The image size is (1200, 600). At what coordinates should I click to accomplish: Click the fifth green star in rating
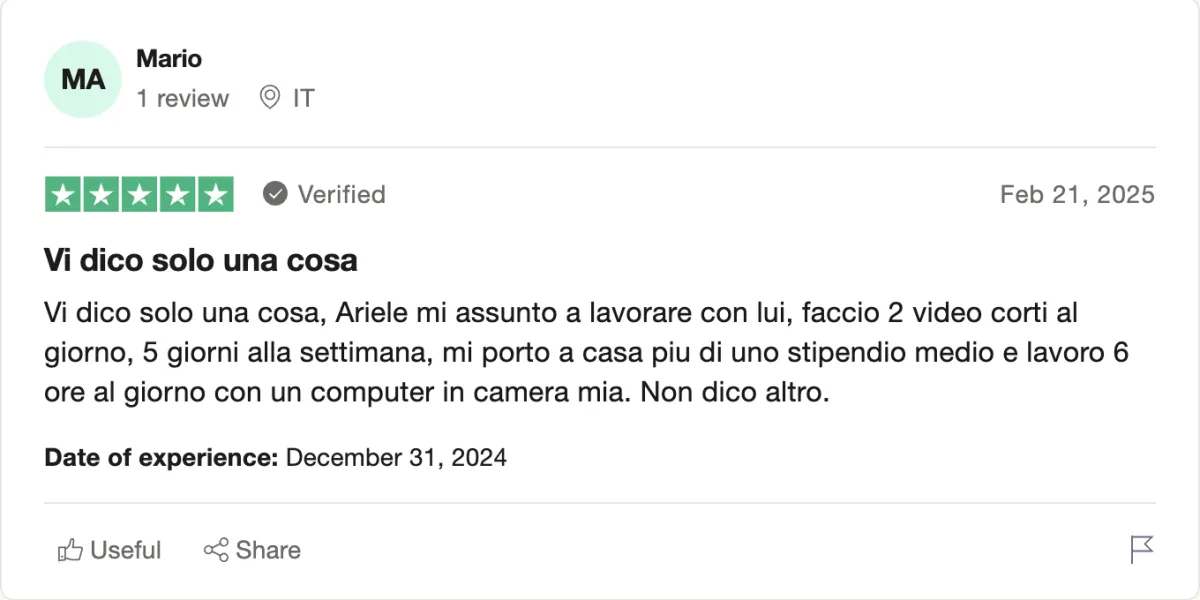coord(215,194)
